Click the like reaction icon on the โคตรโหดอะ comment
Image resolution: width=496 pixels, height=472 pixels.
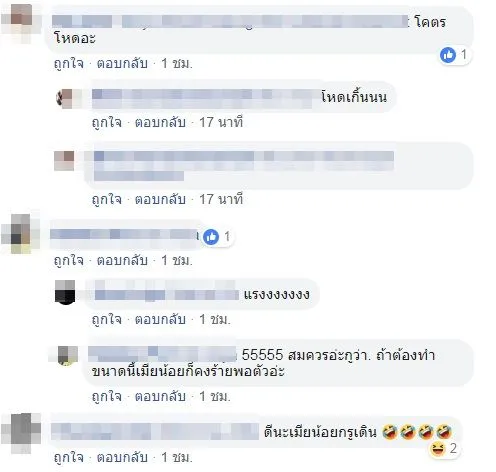coord(448,55)
